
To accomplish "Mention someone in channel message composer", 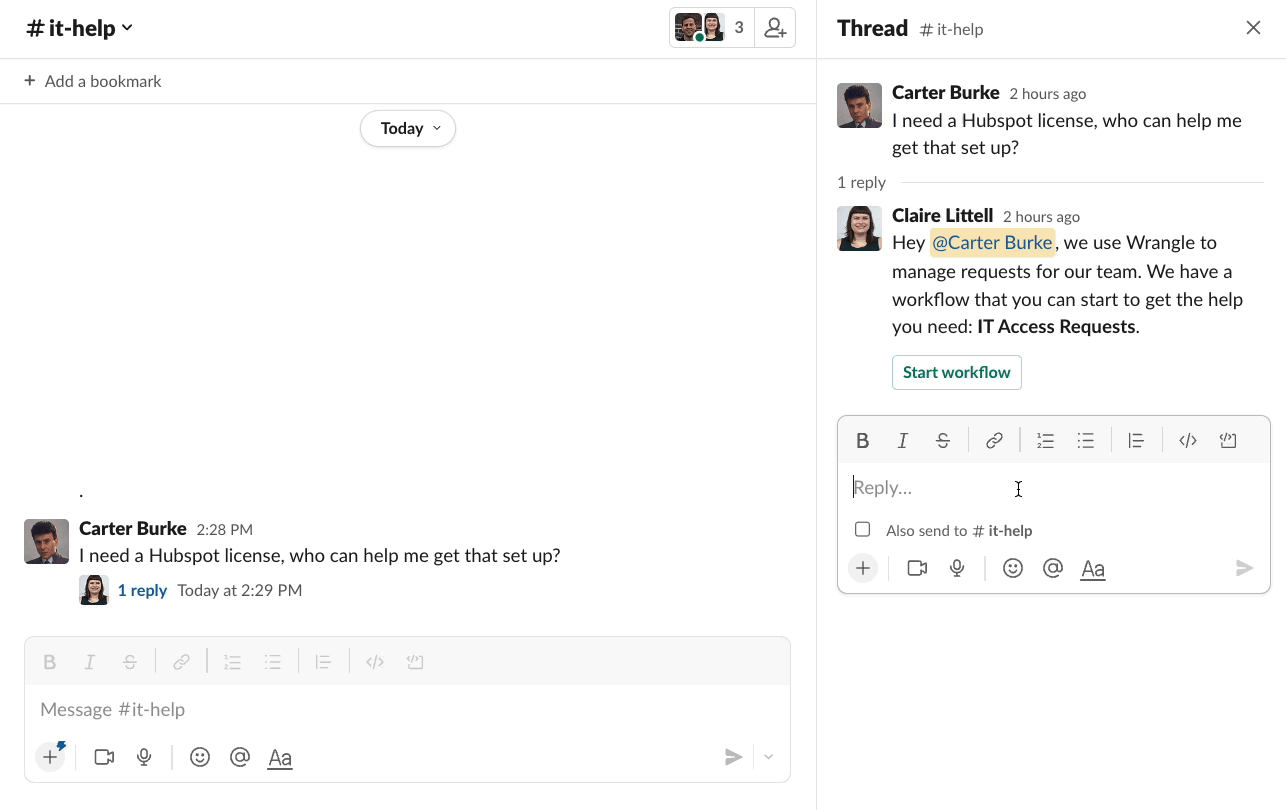I will click(240, 758).
